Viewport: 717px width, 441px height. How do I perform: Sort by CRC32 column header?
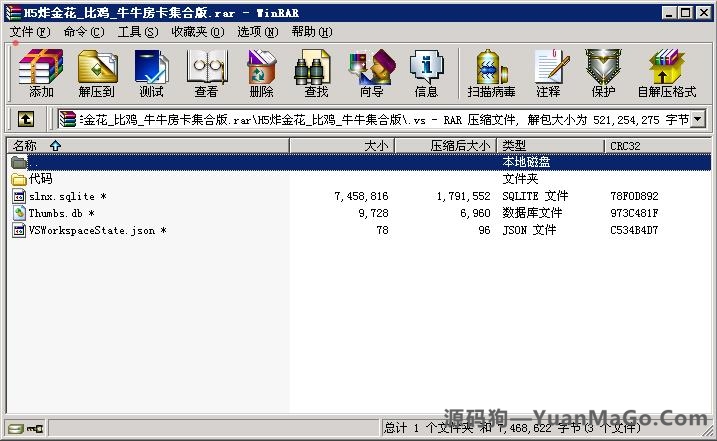point(658,146)
